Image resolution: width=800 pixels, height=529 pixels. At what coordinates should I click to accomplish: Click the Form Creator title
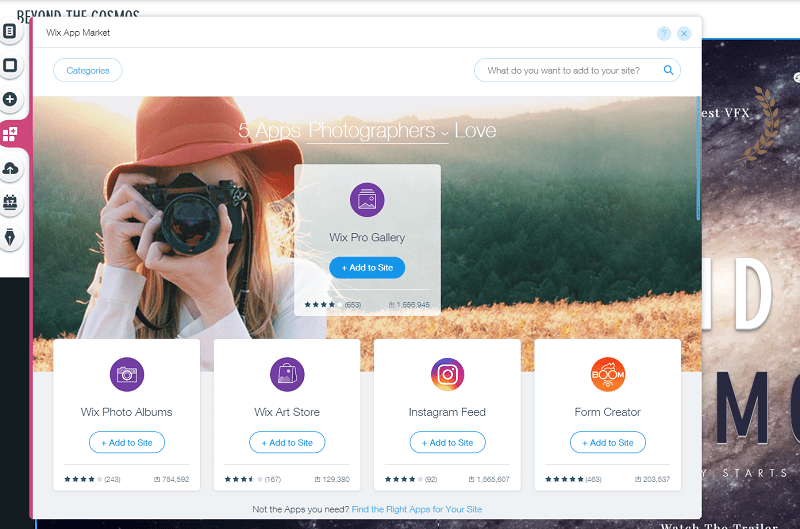(x=608, y=412)
